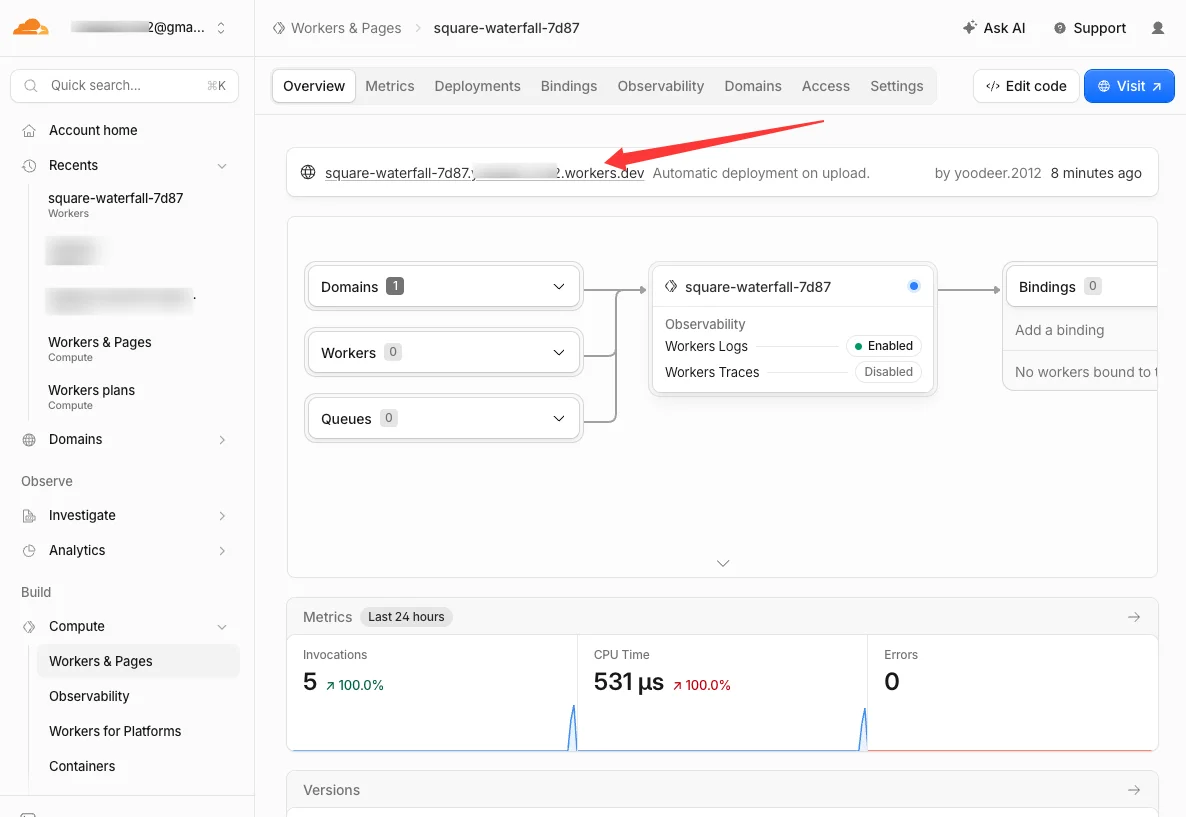This screenshot has height=817, width=1186.
Task: Click the Invocations metric card
Action: [x=432, y=694]
